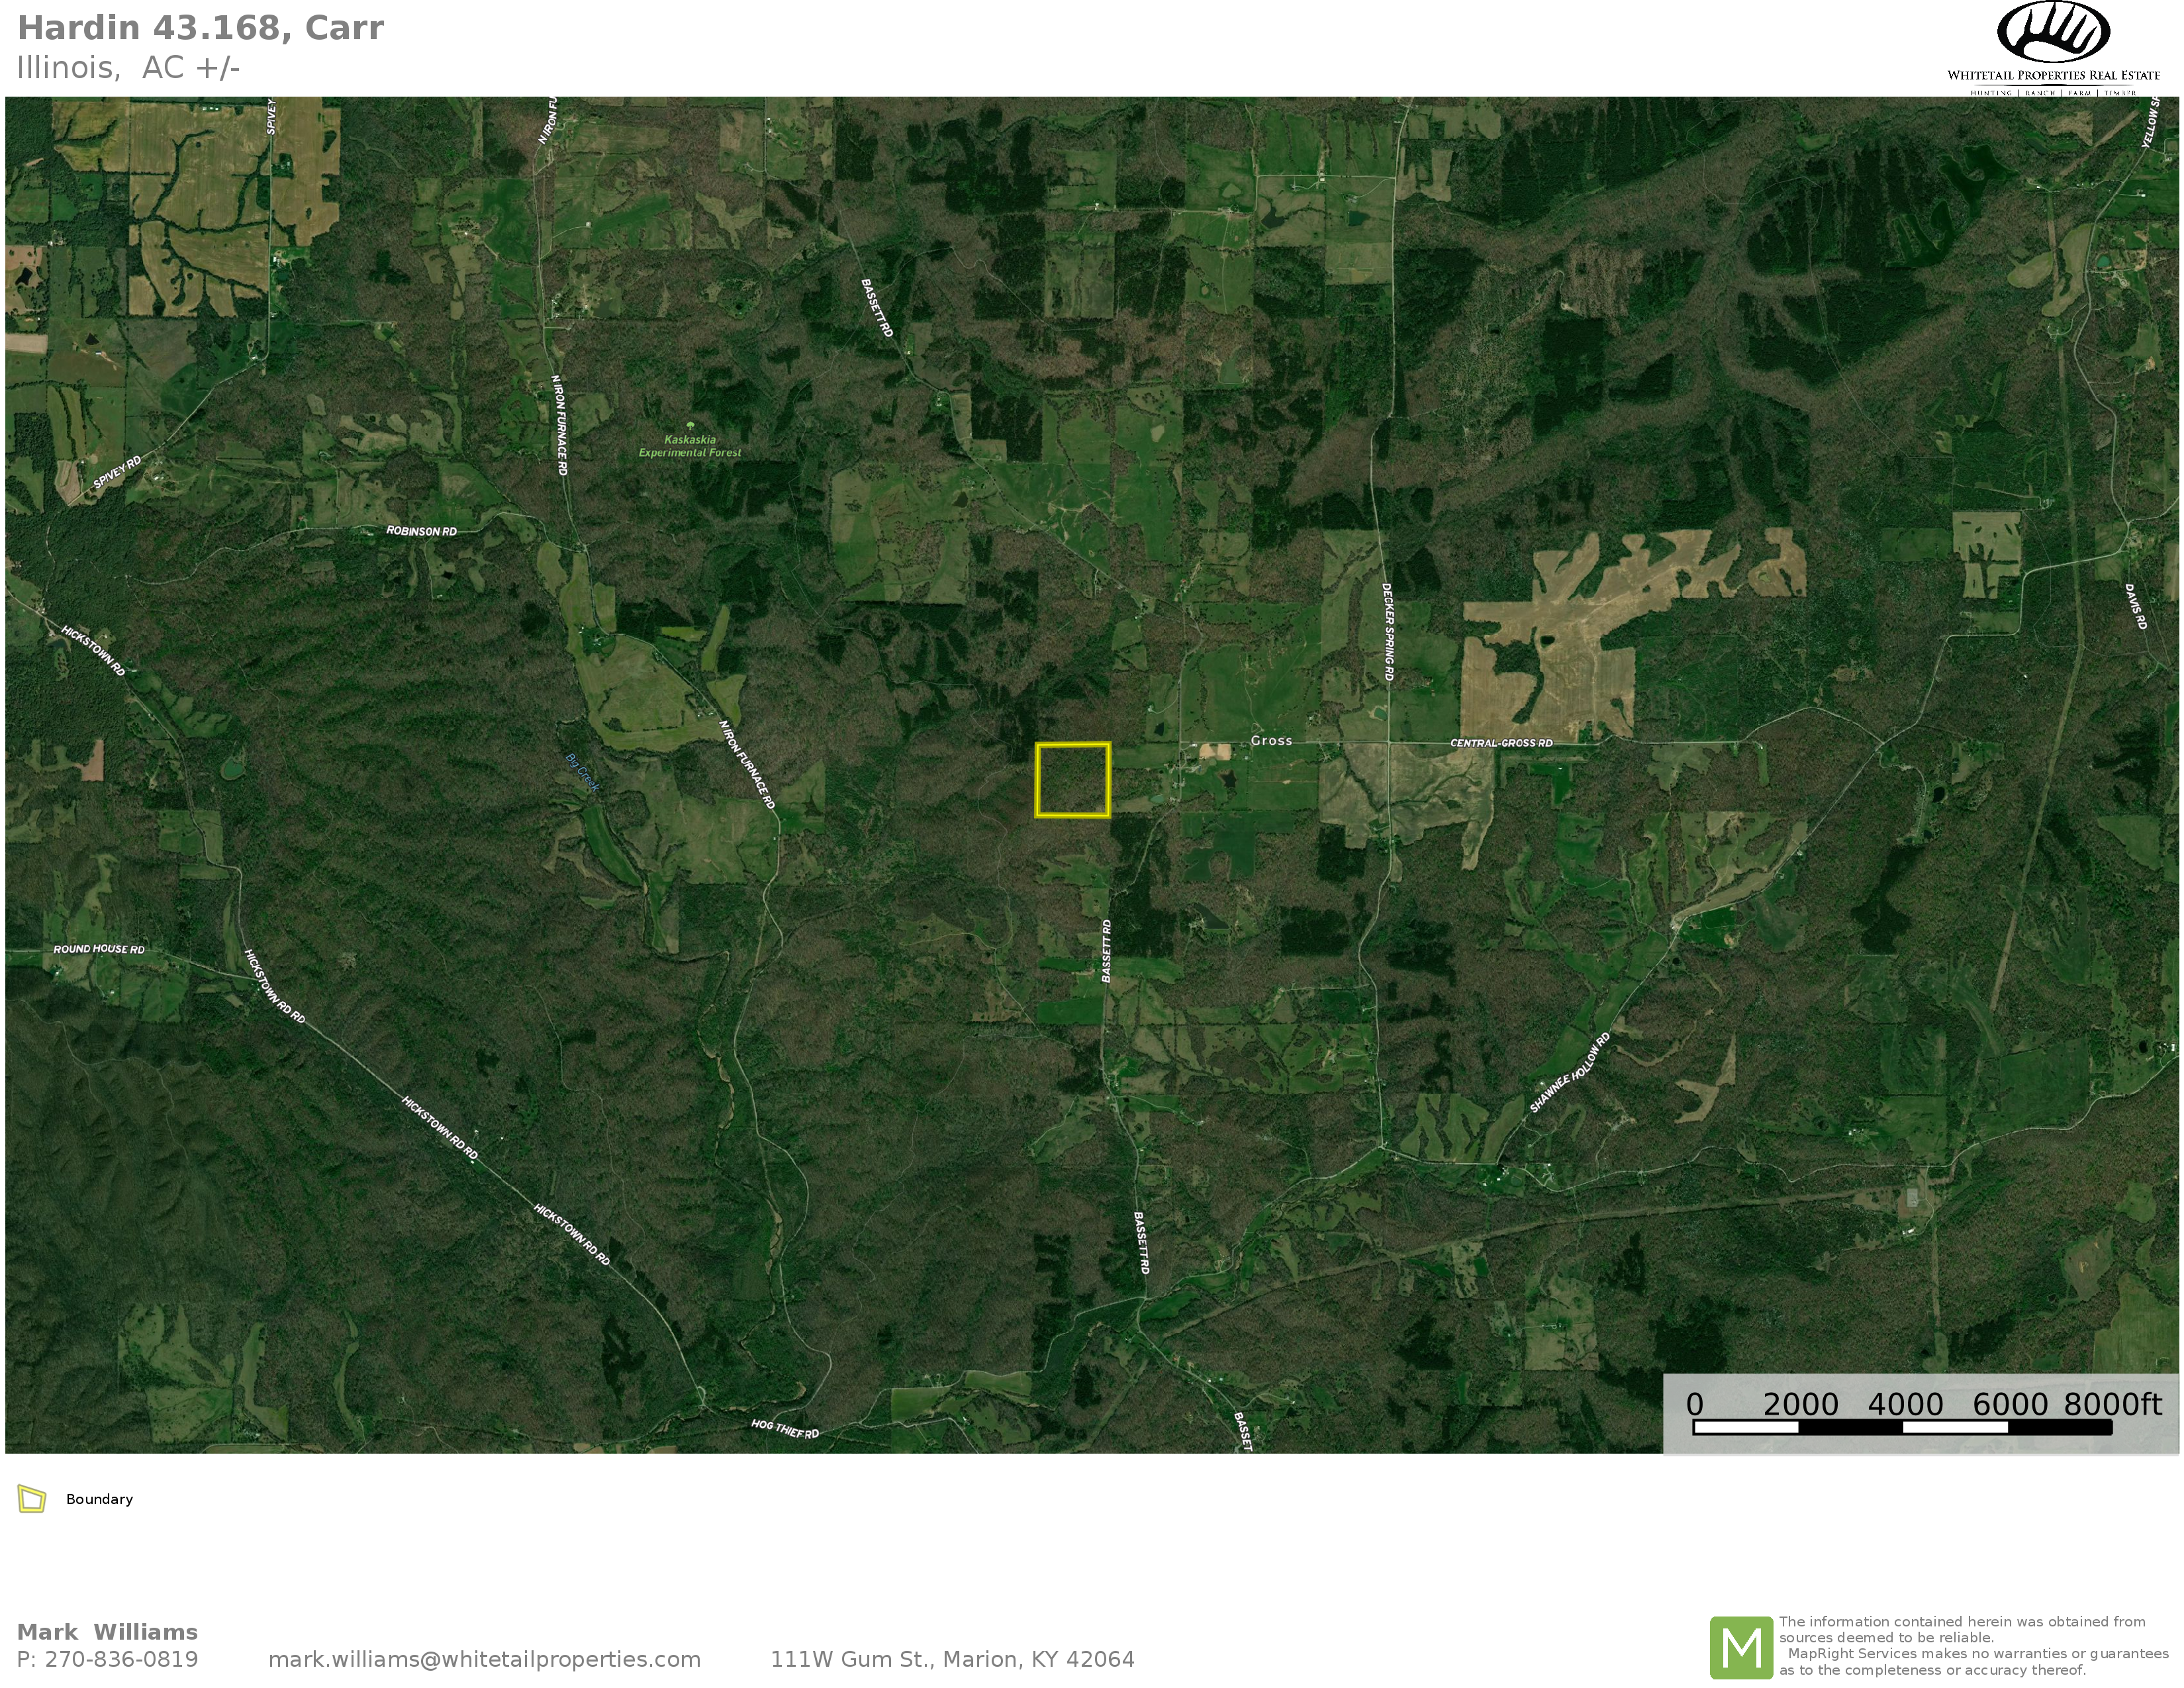Image resolution: width=2184 pixels, height=1688 pixels.
Task: Click the yellow property boundary square
Action: (1073, 780)
